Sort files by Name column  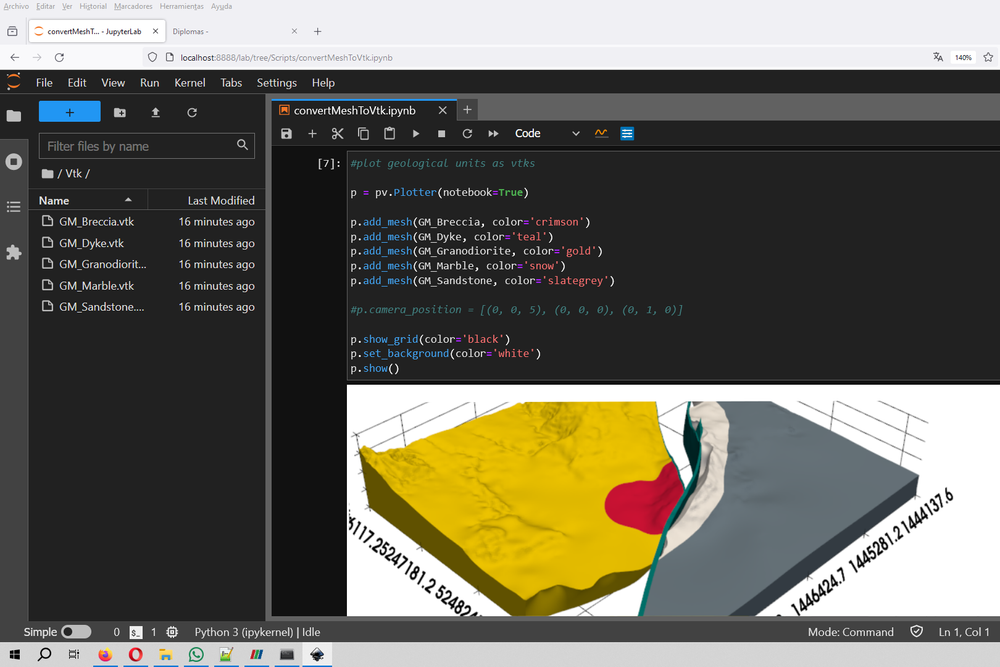tap(89, 200)
